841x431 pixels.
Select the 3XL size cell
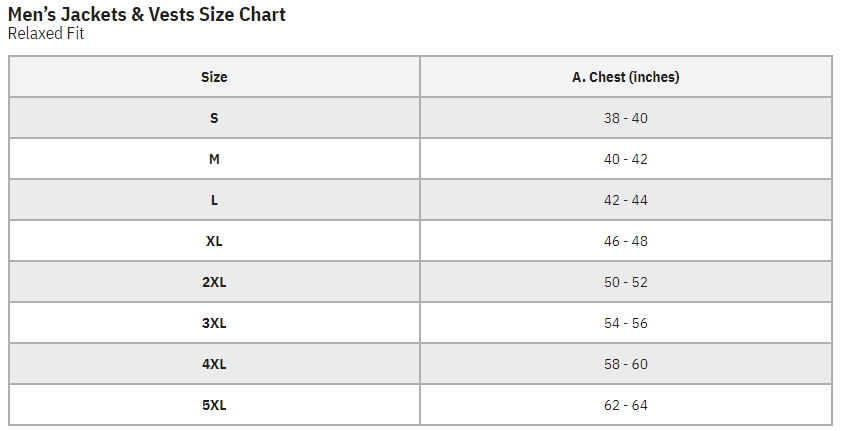214,323
